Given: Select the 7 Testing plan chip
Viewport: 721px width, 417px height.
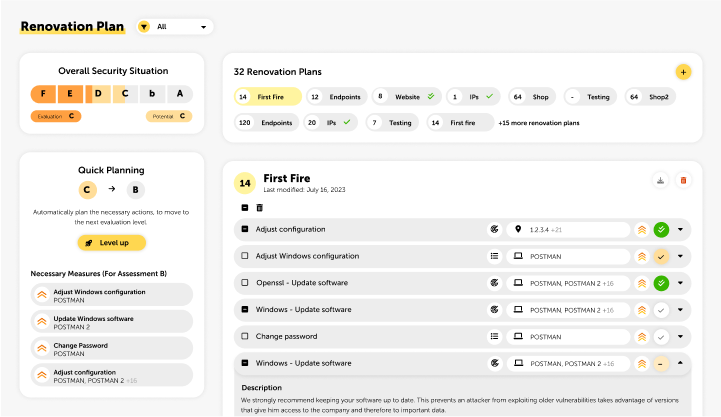Looking at the screenshot, I should (392, 123).
